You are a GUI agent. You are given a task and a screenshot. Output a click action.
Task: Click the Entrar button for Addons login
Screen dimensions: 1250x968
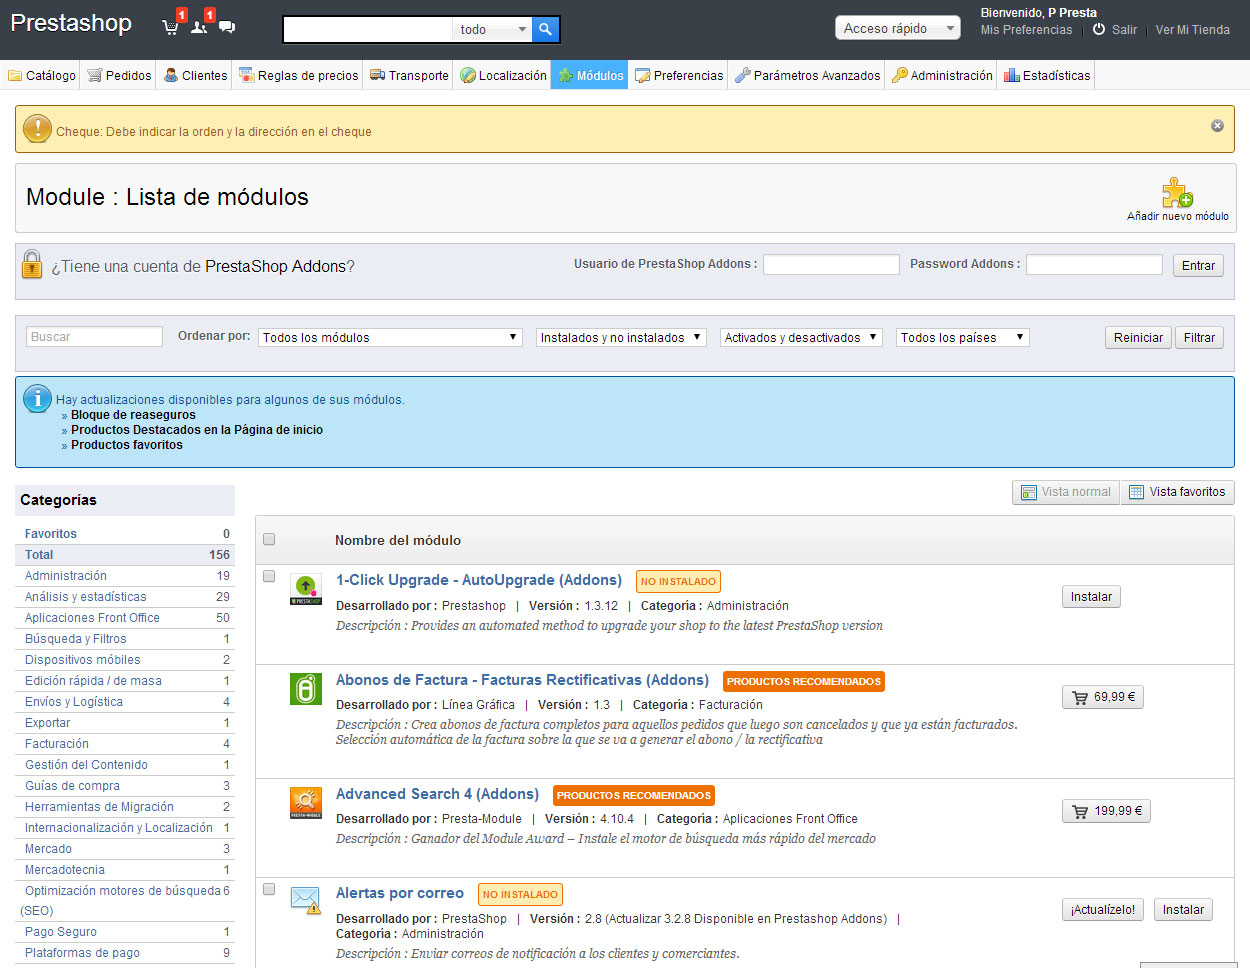[1198, 265]
